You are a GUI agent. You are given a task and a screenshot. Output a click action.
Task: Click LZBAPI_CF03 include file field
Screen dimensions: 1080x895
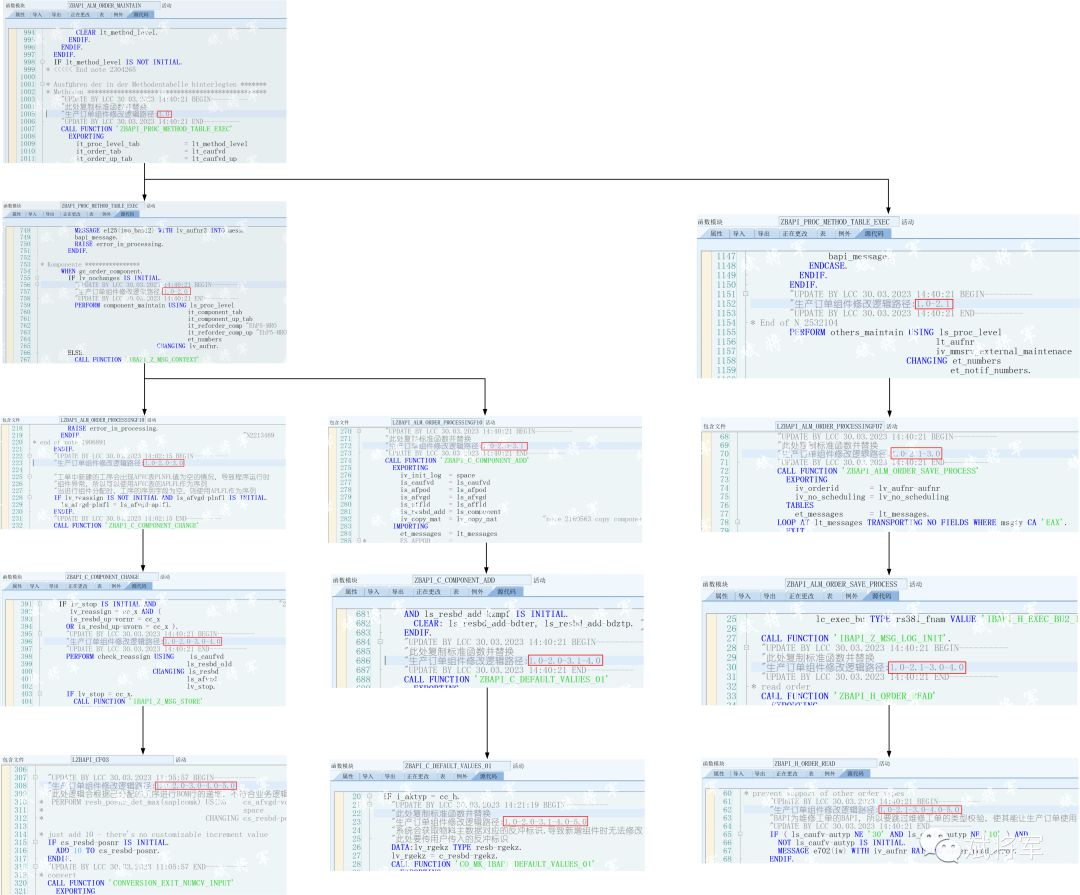click(121, 759)
